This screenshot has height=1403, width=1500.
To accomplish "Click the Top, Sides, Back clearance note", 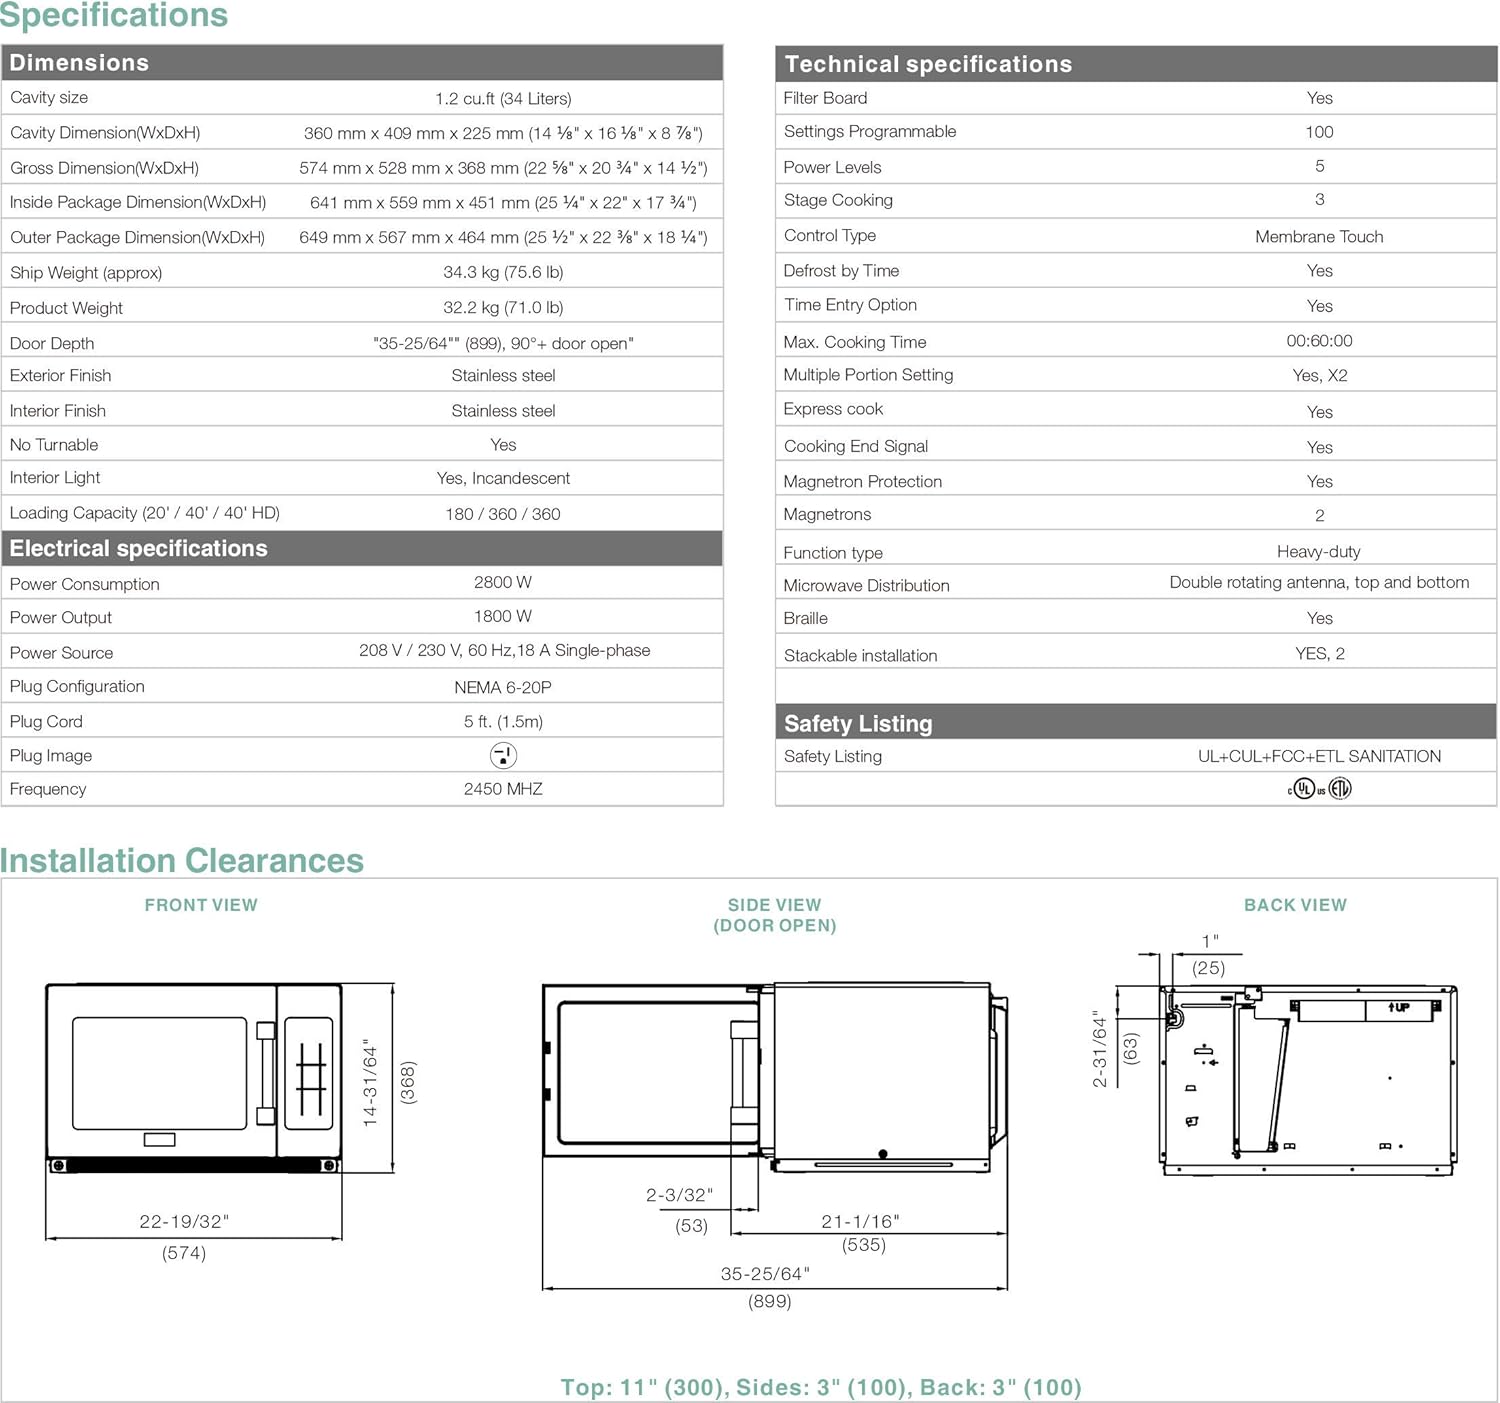I will tap(820, 1387).
